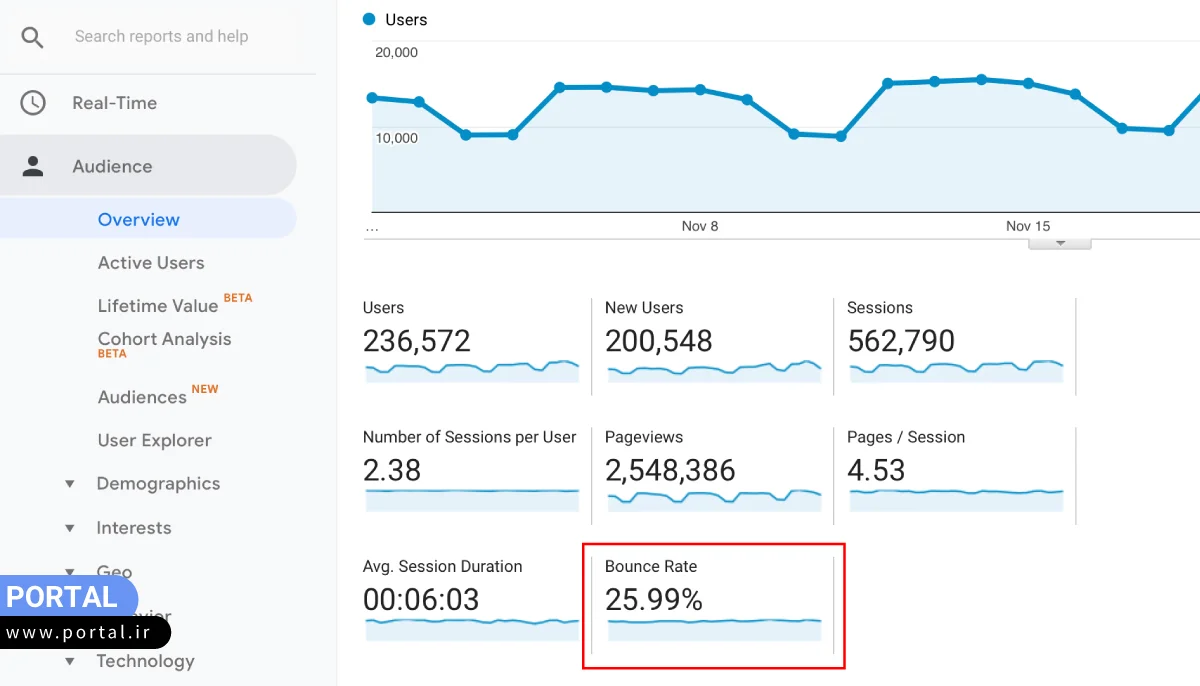Click the Bounce Rate metric card

point(713,605)
